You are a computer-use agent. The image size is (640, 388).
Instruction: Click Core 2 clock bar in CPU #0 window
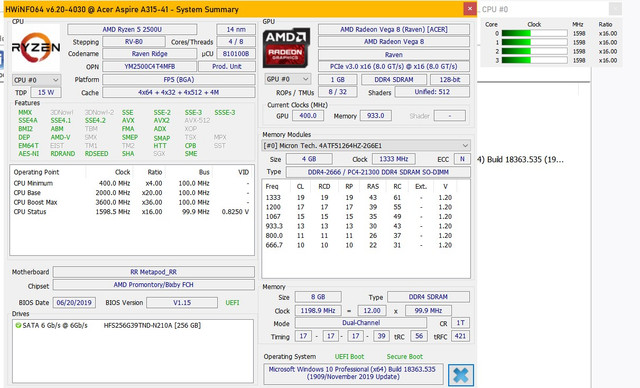click(534, 51)
